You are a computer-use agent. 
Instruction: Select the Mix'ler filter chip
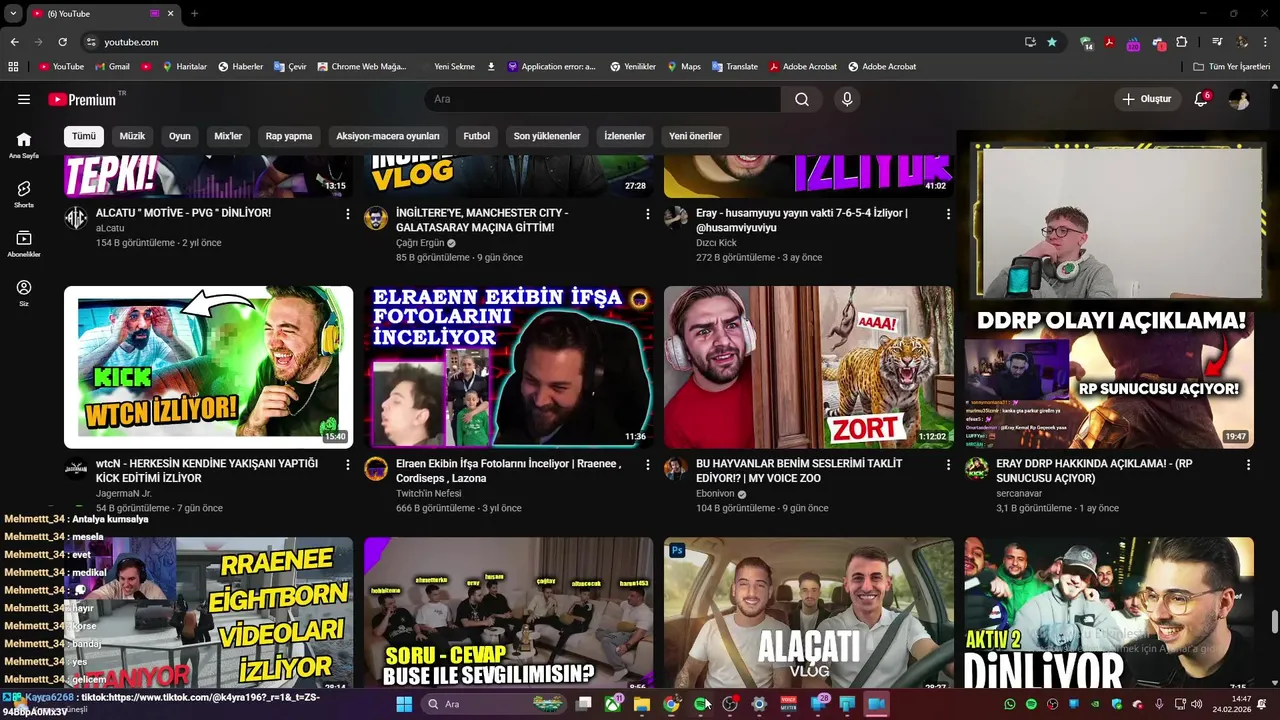point(228,136)
